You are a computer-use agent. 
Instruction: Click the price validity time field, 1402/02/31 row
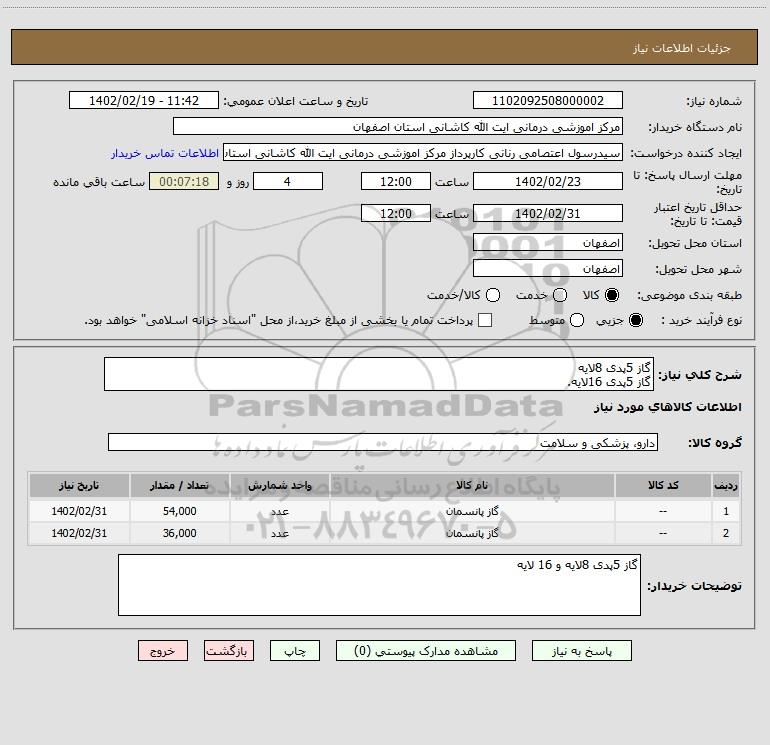coord(396,213)
